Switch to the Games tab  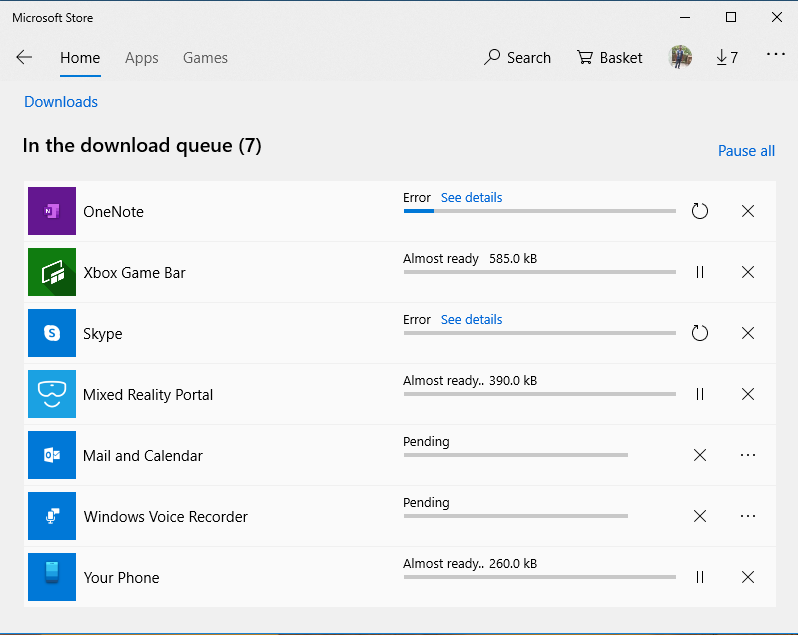pos(205,58)
